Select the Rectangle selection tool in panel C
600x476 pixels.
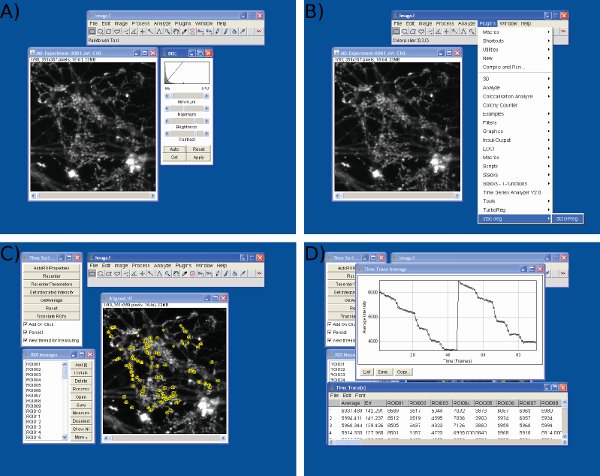pos(92,274)
